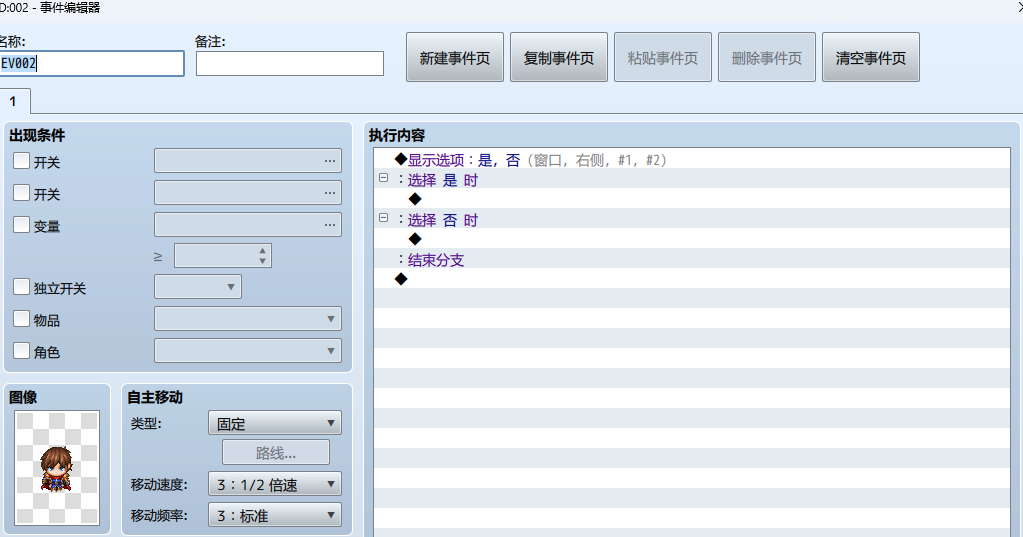The height and width of the screenshot is (537, 1023).
Task: Tick the 变量 condition checkbox
Action: pos(22,224)
